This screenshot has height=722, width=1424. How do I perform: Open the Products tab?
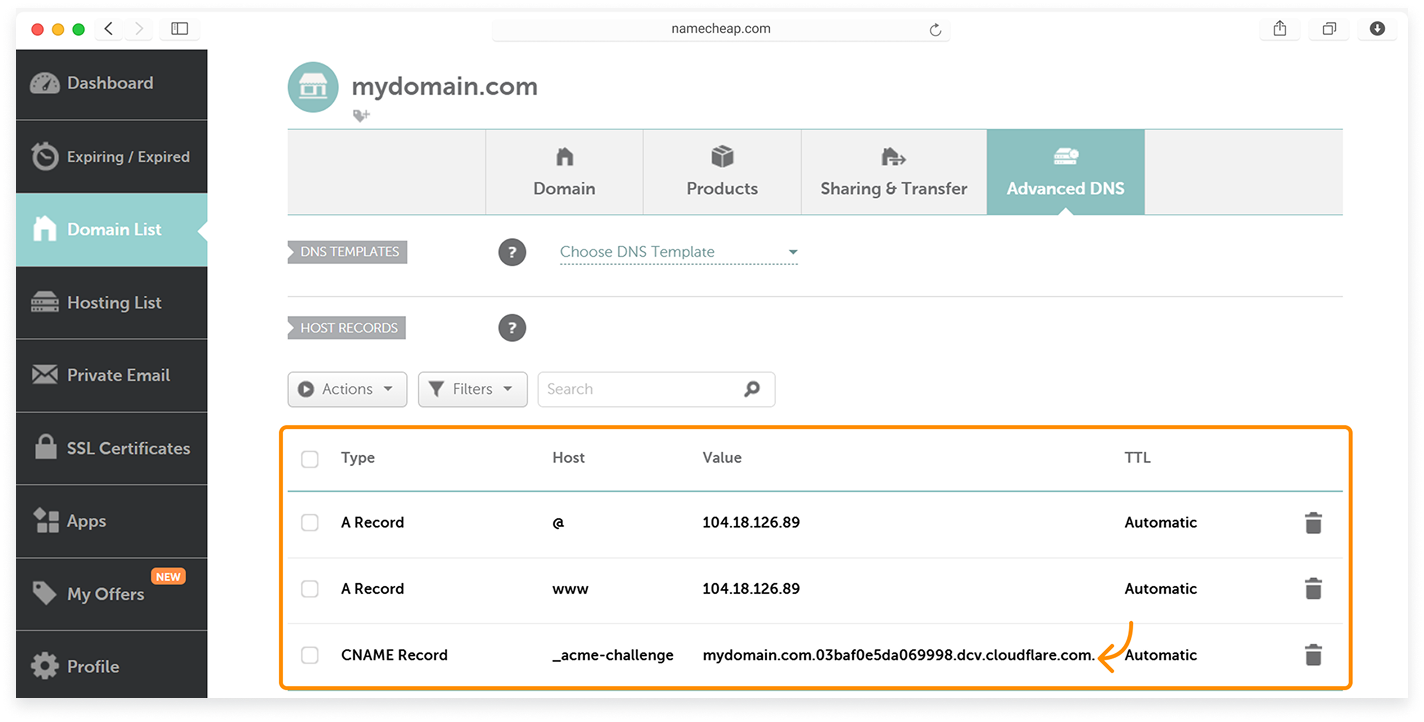click(722, 172)
